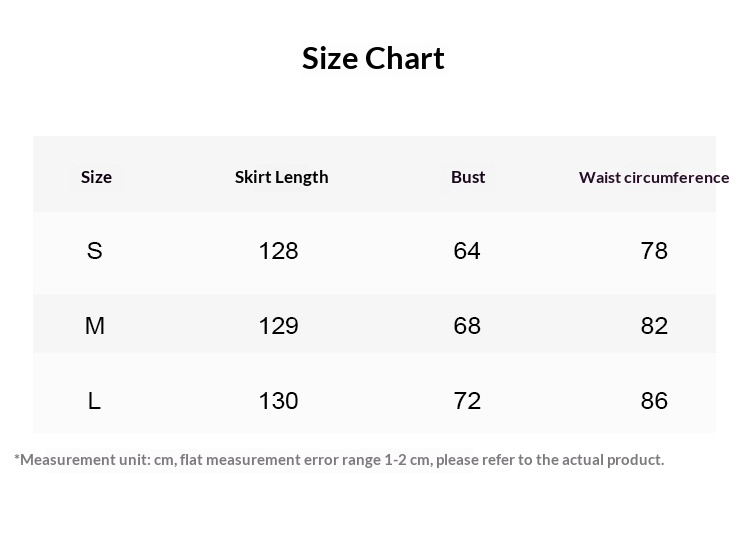
Task: Select waist circumference value 86
Action: coord(654,401)
